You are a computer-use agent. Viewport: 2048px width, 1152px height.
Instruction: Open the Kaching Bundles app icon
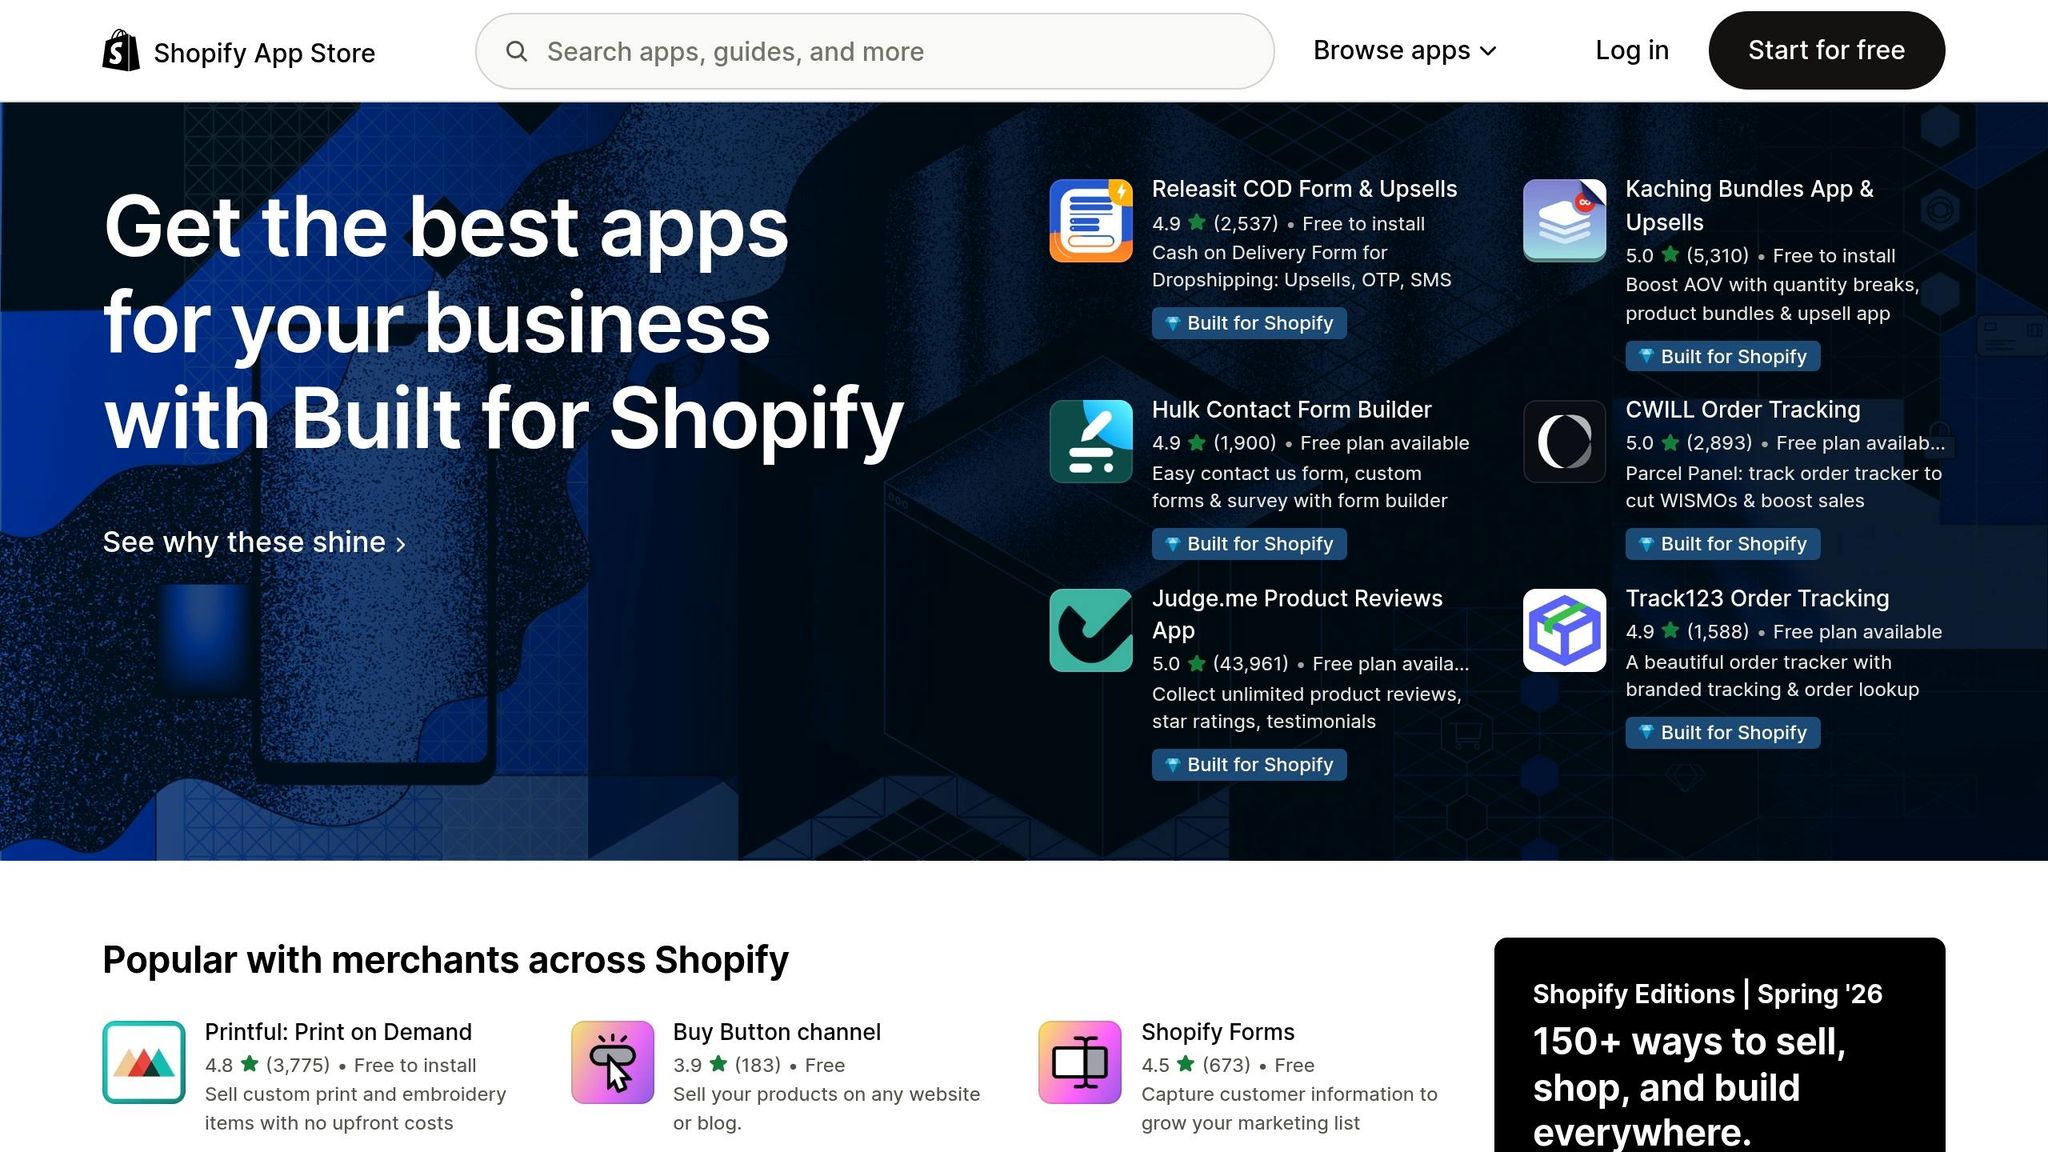pyautogui.click(x=1565, y=221)
